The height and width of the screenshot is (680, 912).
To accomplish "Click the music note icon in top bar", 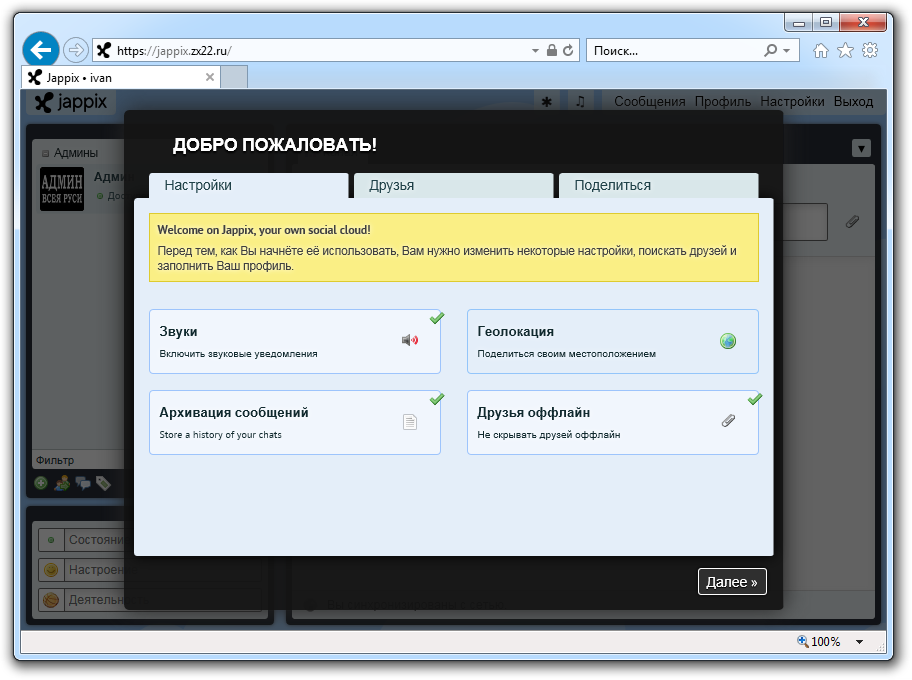I will click(x=580, y=101).
